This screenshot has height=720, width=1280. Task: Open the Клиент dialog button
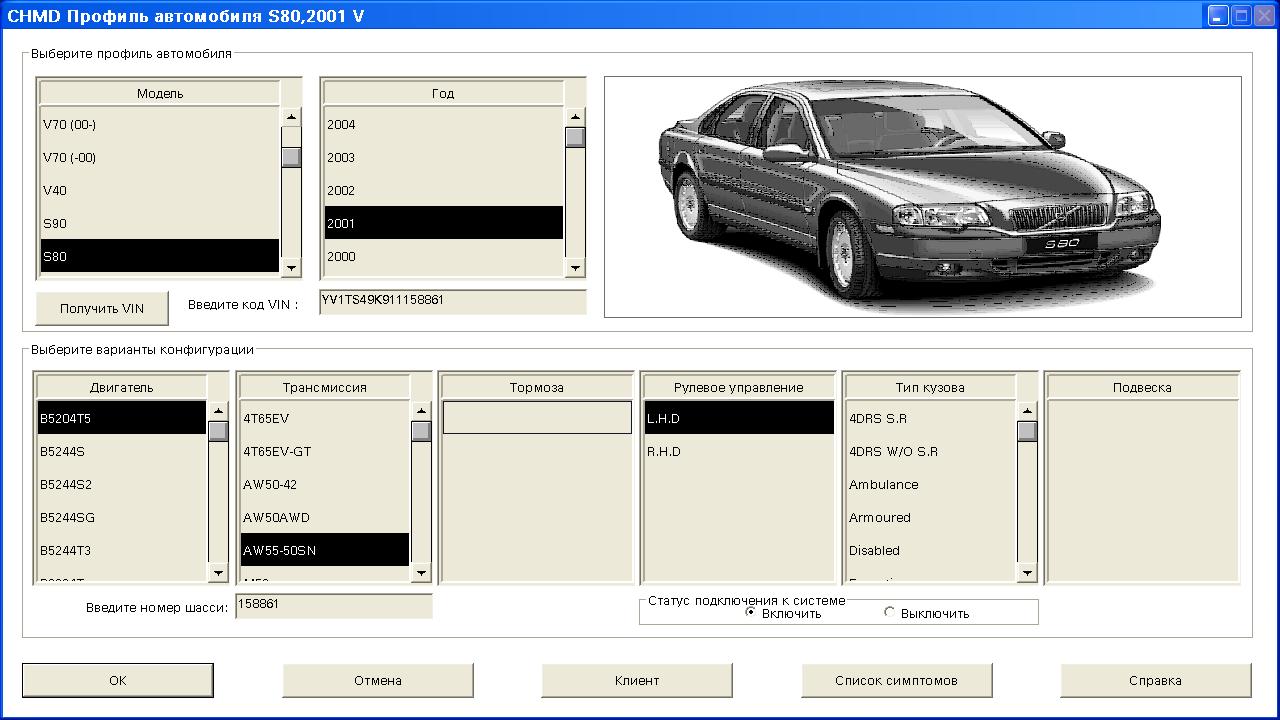(637, 680)
